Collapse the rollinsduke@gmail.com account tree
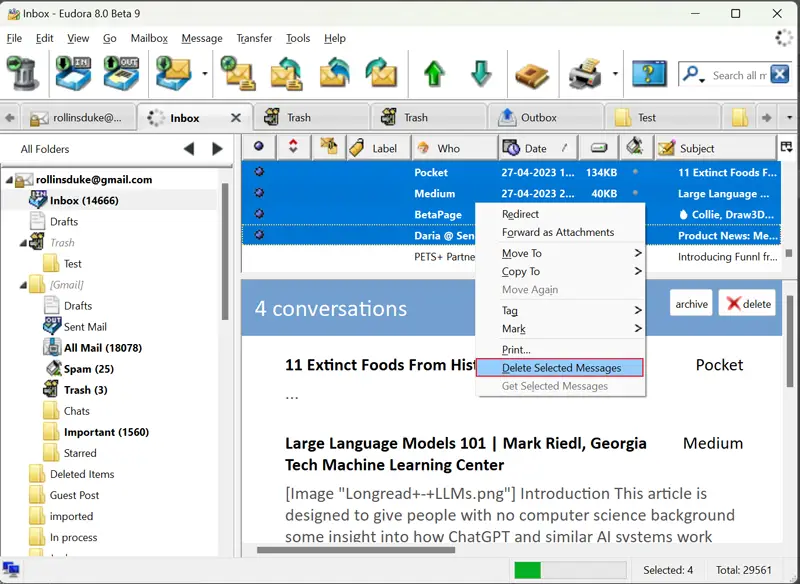Screen dimensions: 800x584 (10, 180)
